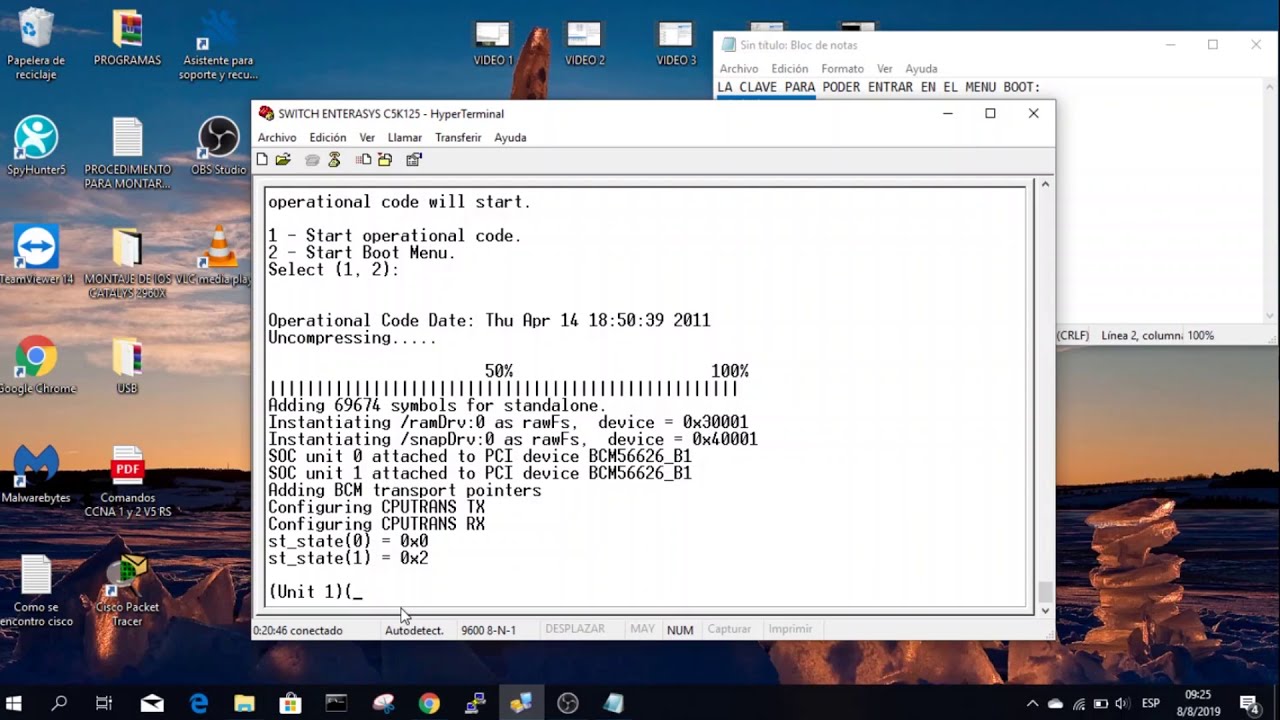Click the 100% zoom value in Notepad status bar
Screen dimensions: 1280x720
click(1201, 336)
